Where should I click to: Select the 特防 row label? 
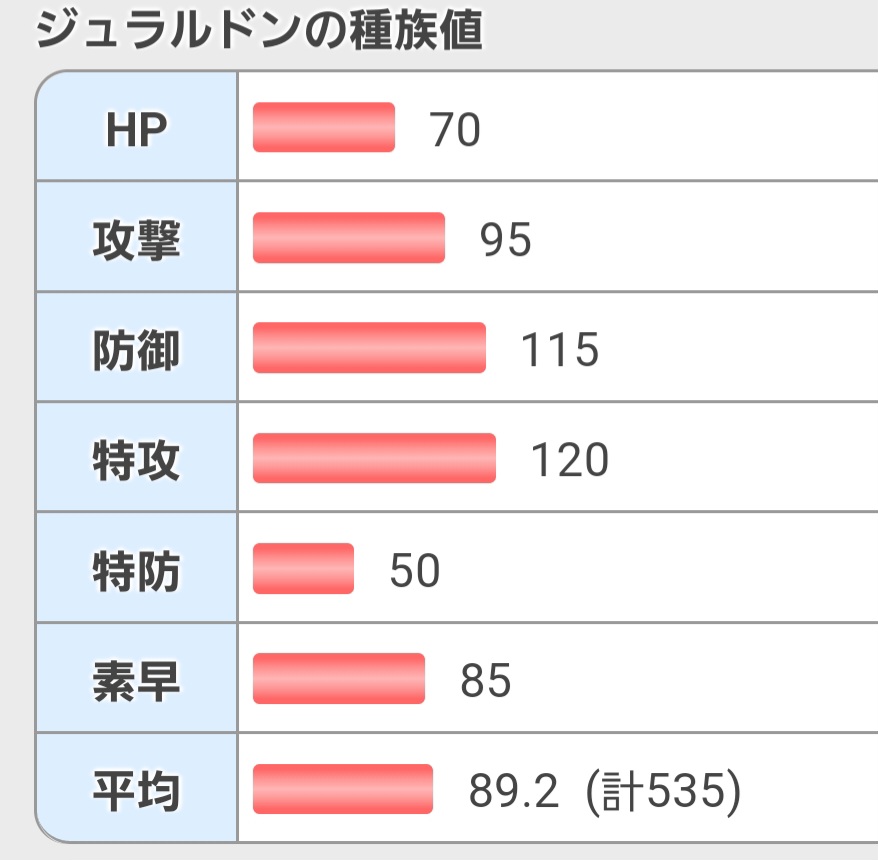point(136,570)
